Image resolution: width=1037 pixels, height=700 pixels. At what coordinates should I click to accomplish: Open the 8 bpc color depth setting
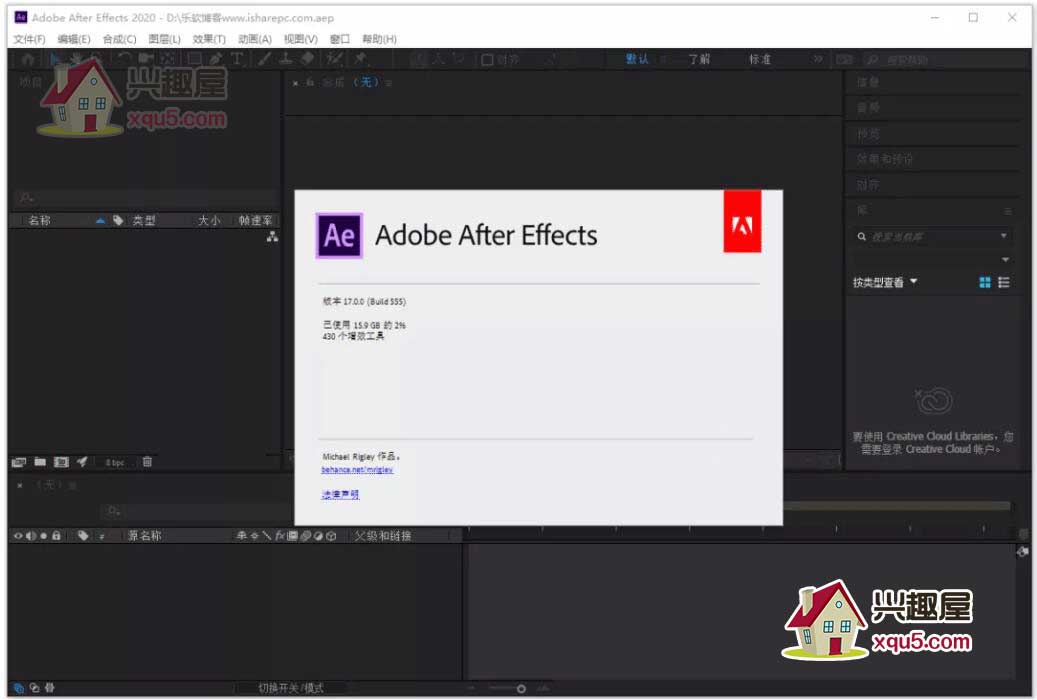click(114, 462)
